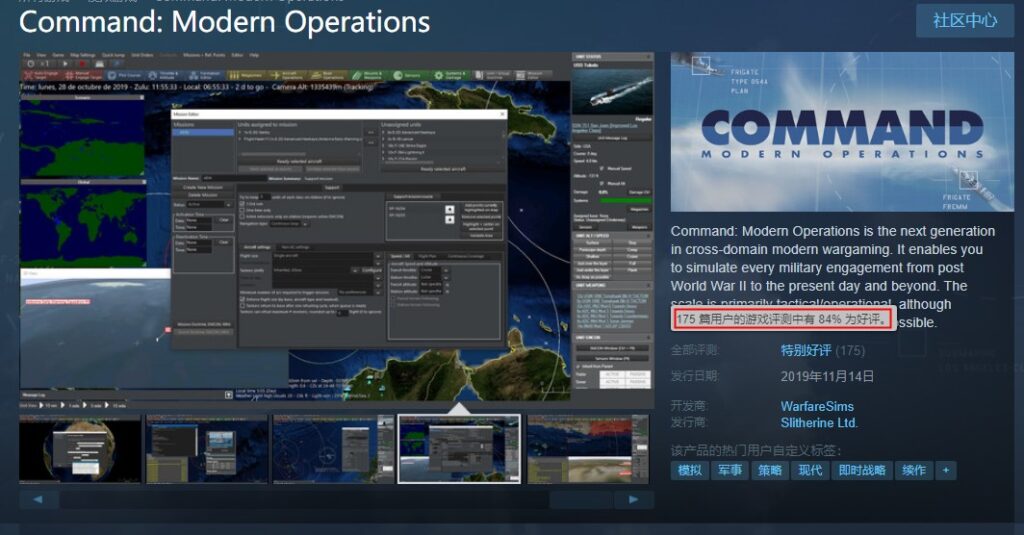Open the Command Modern Operations header image
The width and height of the screenshot is (1024, 535).
pyautogui.click(x=842, y=132)
